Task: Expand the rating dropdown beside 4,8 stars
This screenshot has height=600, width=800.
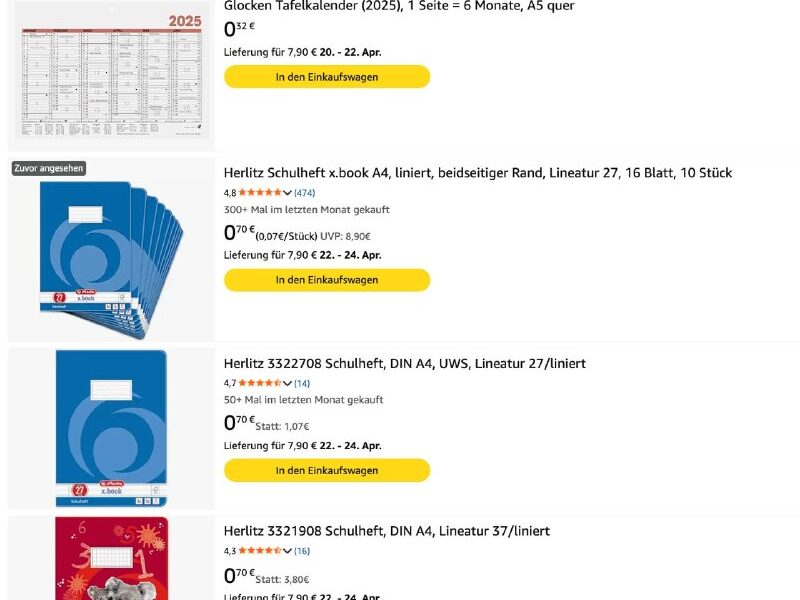Action: (288, 193)
